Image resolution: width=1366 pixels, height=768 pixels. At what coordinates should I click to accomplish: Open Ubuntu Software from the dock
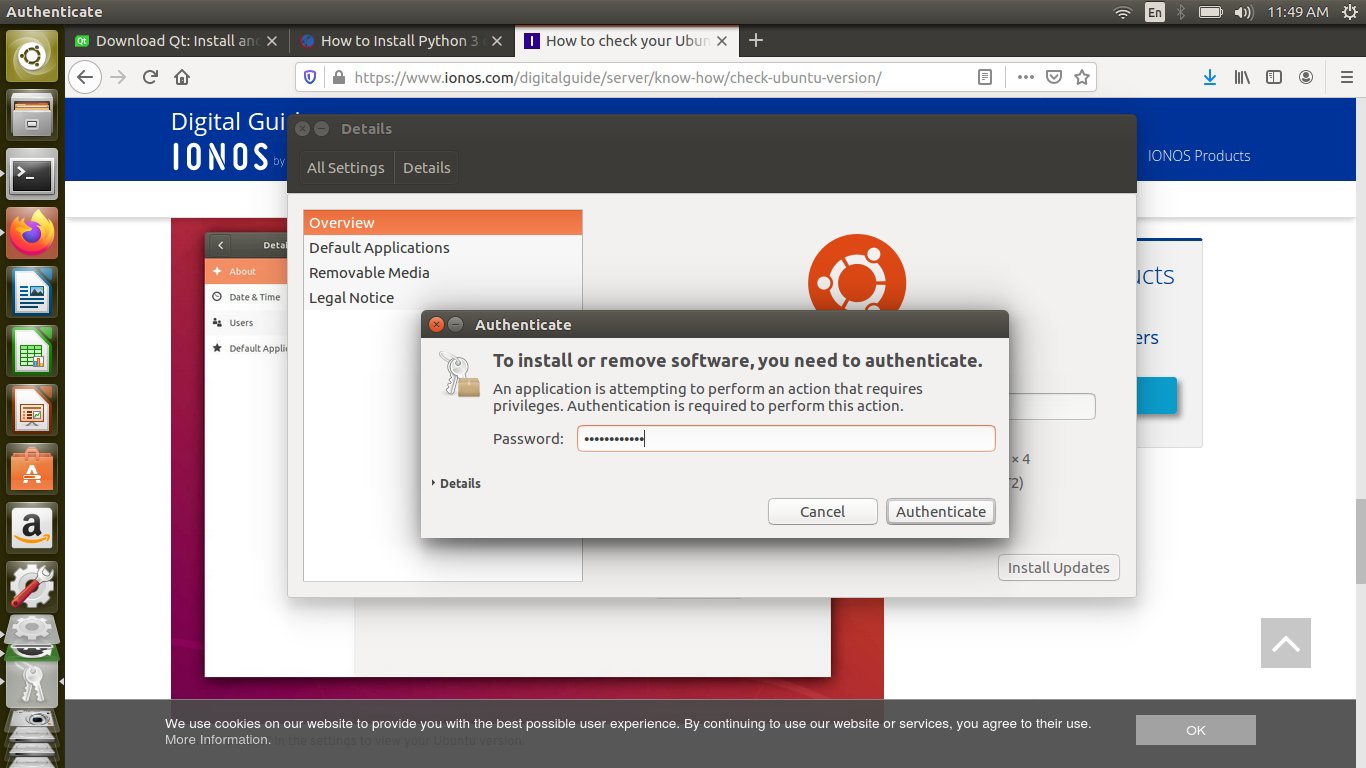[x=32, y=467]
